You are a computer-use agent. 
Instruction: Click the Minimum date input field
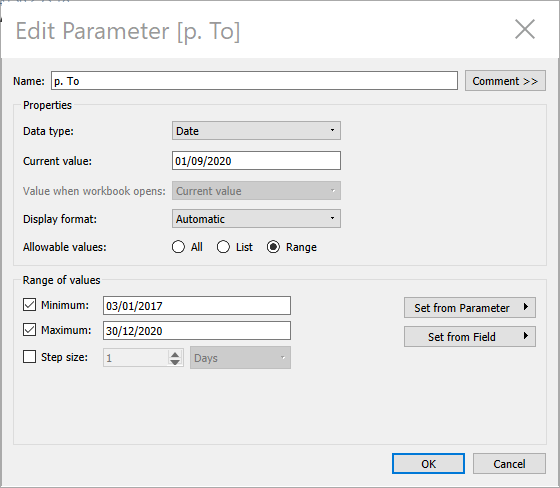coord(197,306)
